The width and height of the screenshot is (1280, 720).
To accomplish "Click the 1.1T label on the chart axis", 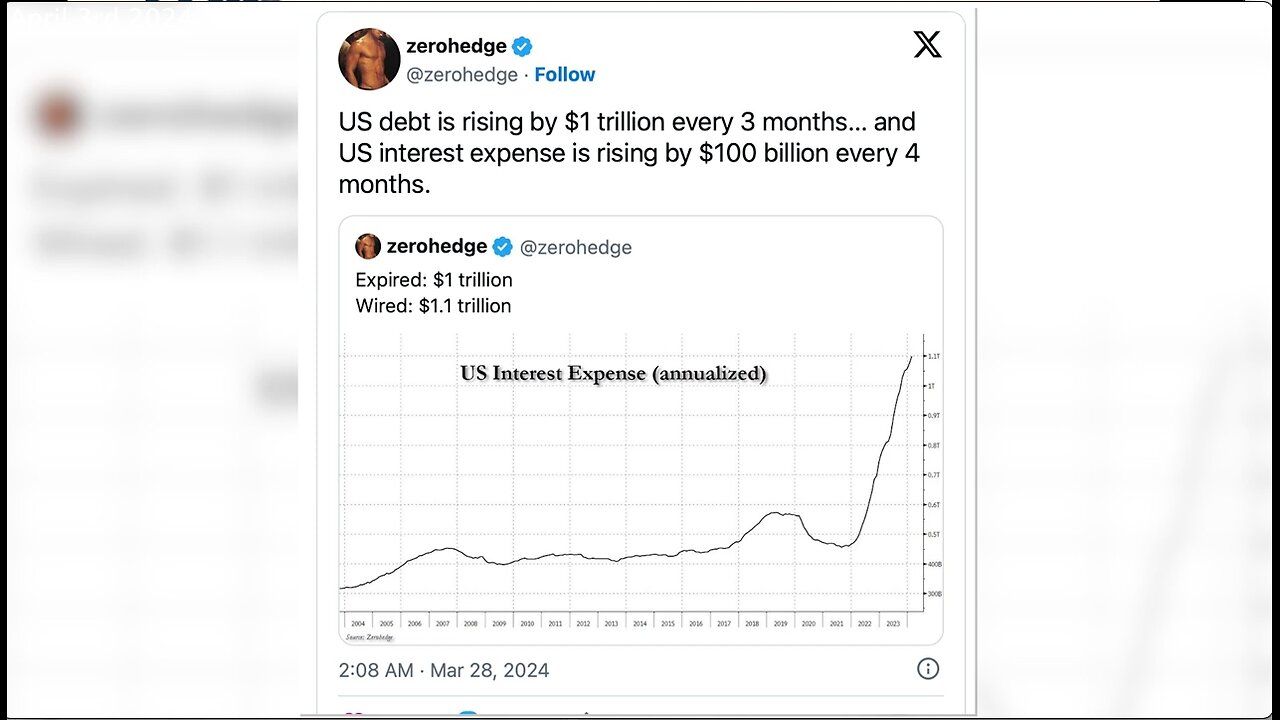I will (932, 357).
